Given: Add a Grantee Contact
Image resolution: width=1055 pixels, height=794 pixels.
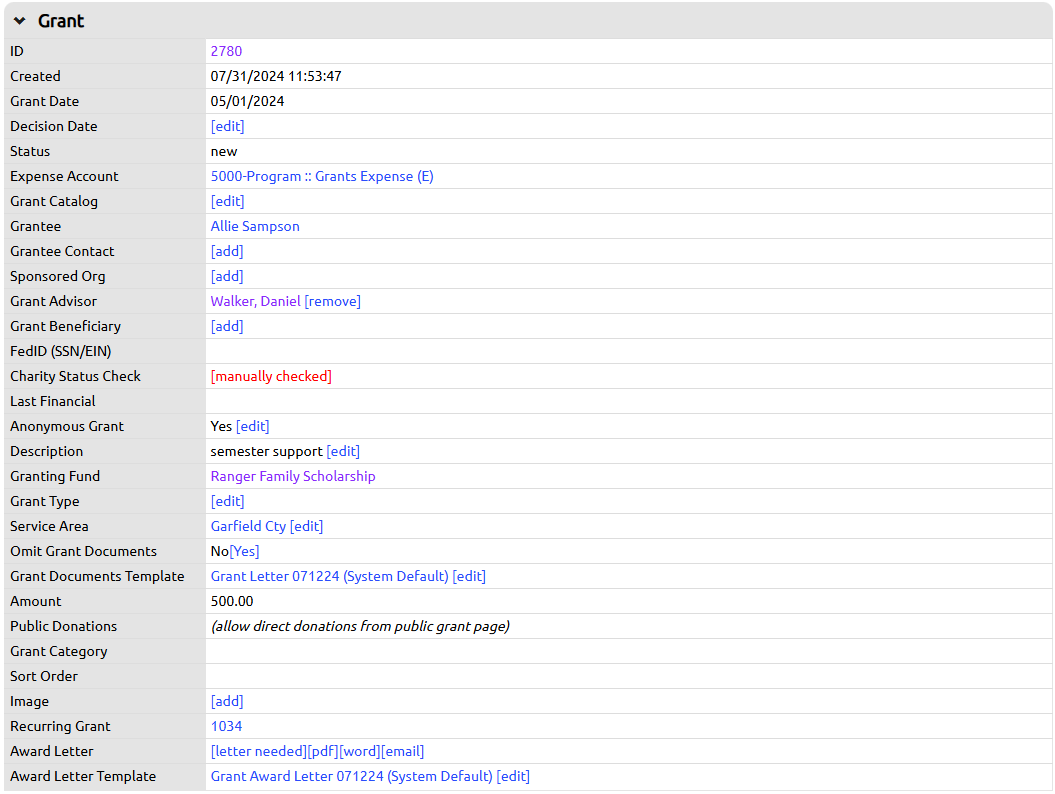Looking at the screenshot, I should [x=227, y=251].
